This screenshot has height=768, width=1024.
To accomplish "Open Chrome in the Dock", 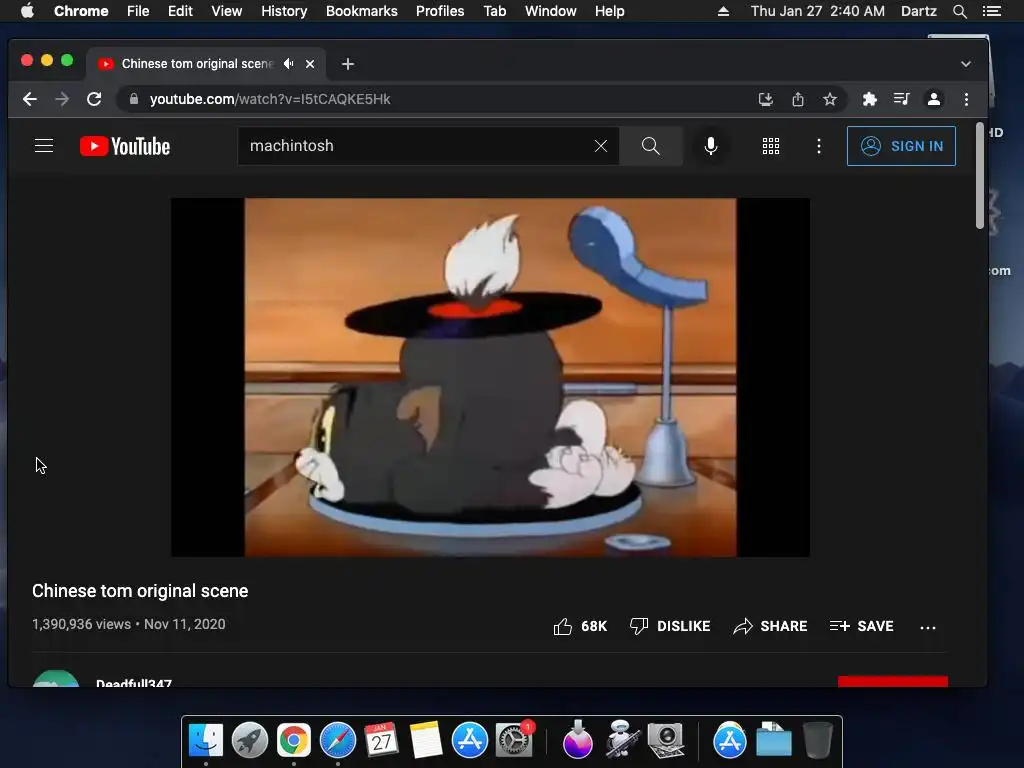I will click(x=293, y=741).
